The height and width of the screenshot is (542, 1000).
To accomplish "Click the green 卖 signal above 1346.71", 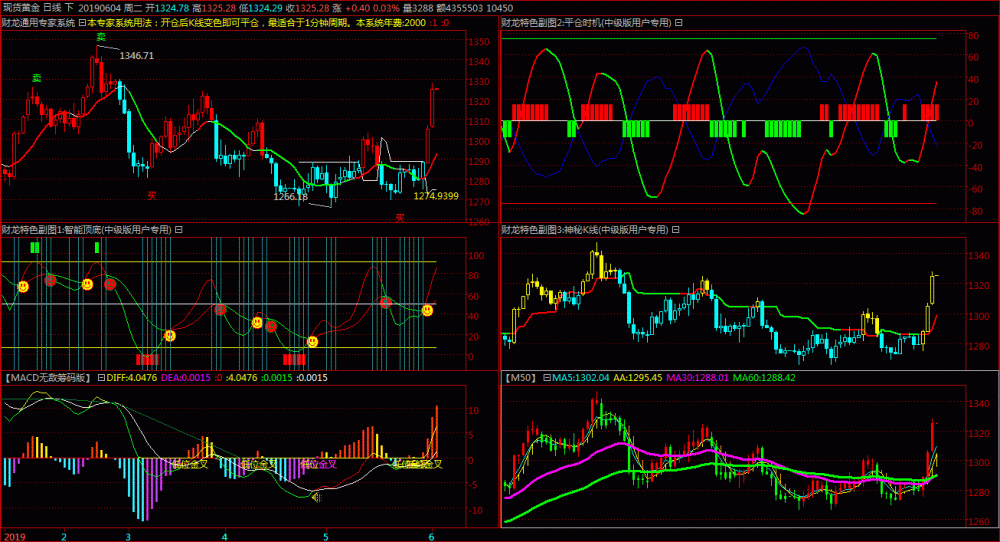I will [101, 37].
